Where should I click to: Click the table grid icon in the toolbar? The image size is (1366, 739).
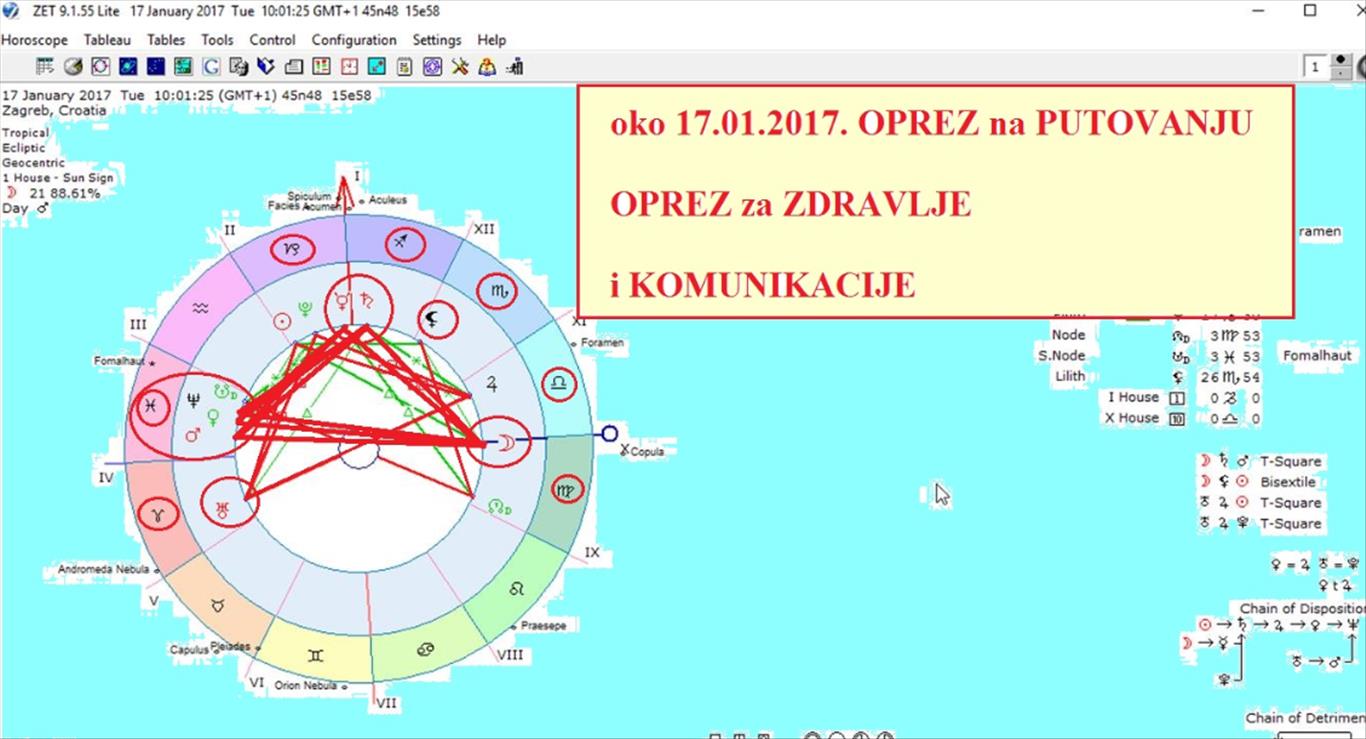(x=45, y=67)
